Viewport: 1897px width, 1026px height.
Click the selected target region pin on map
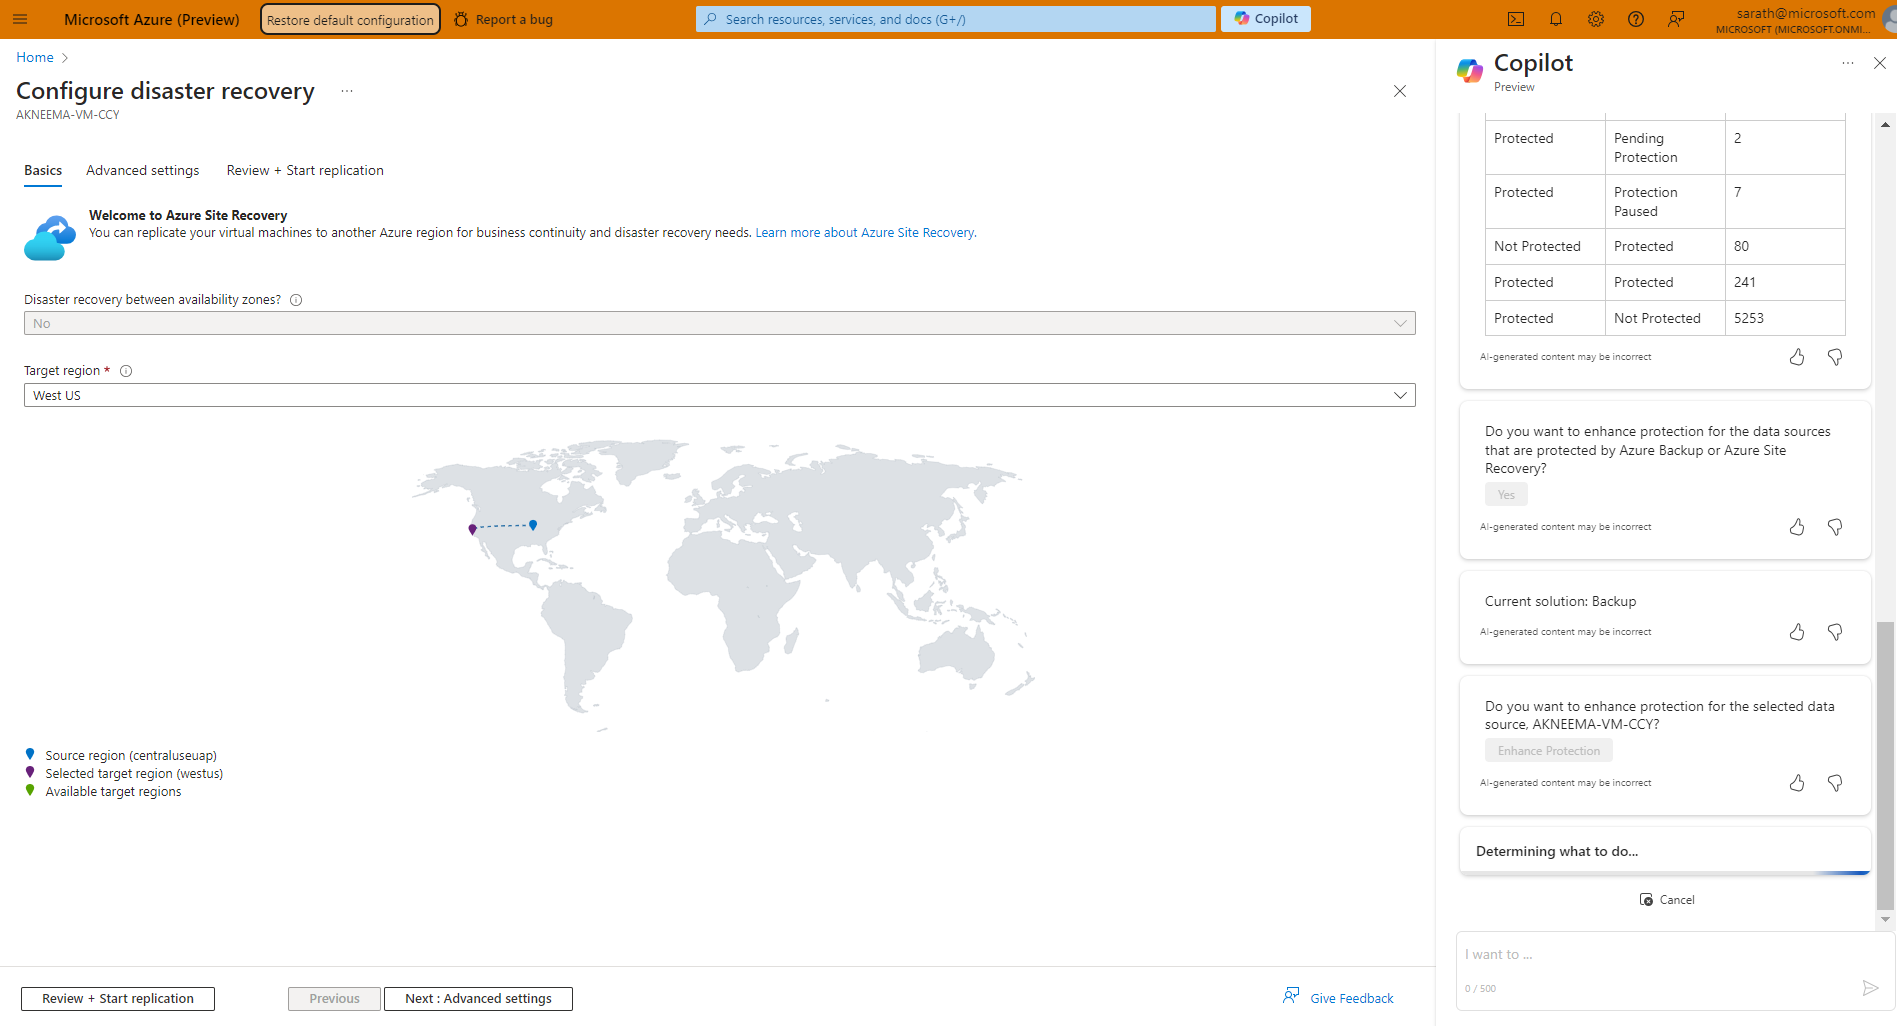tap(472, 529)
